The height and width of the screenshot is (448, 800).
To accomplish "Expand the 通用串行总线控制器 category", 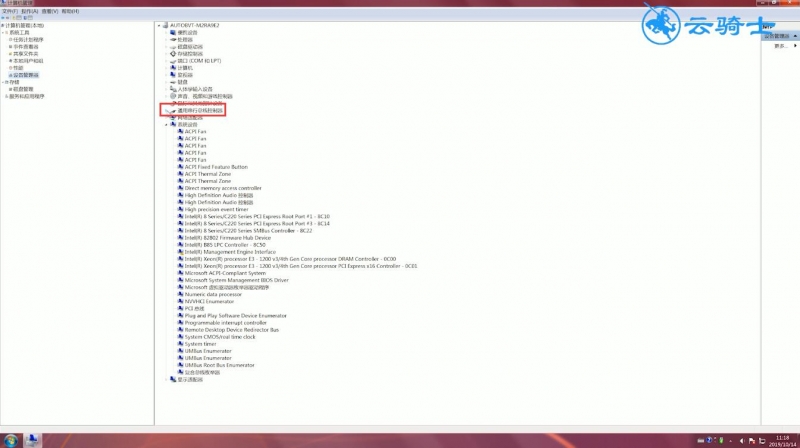I will pos(166,110).
